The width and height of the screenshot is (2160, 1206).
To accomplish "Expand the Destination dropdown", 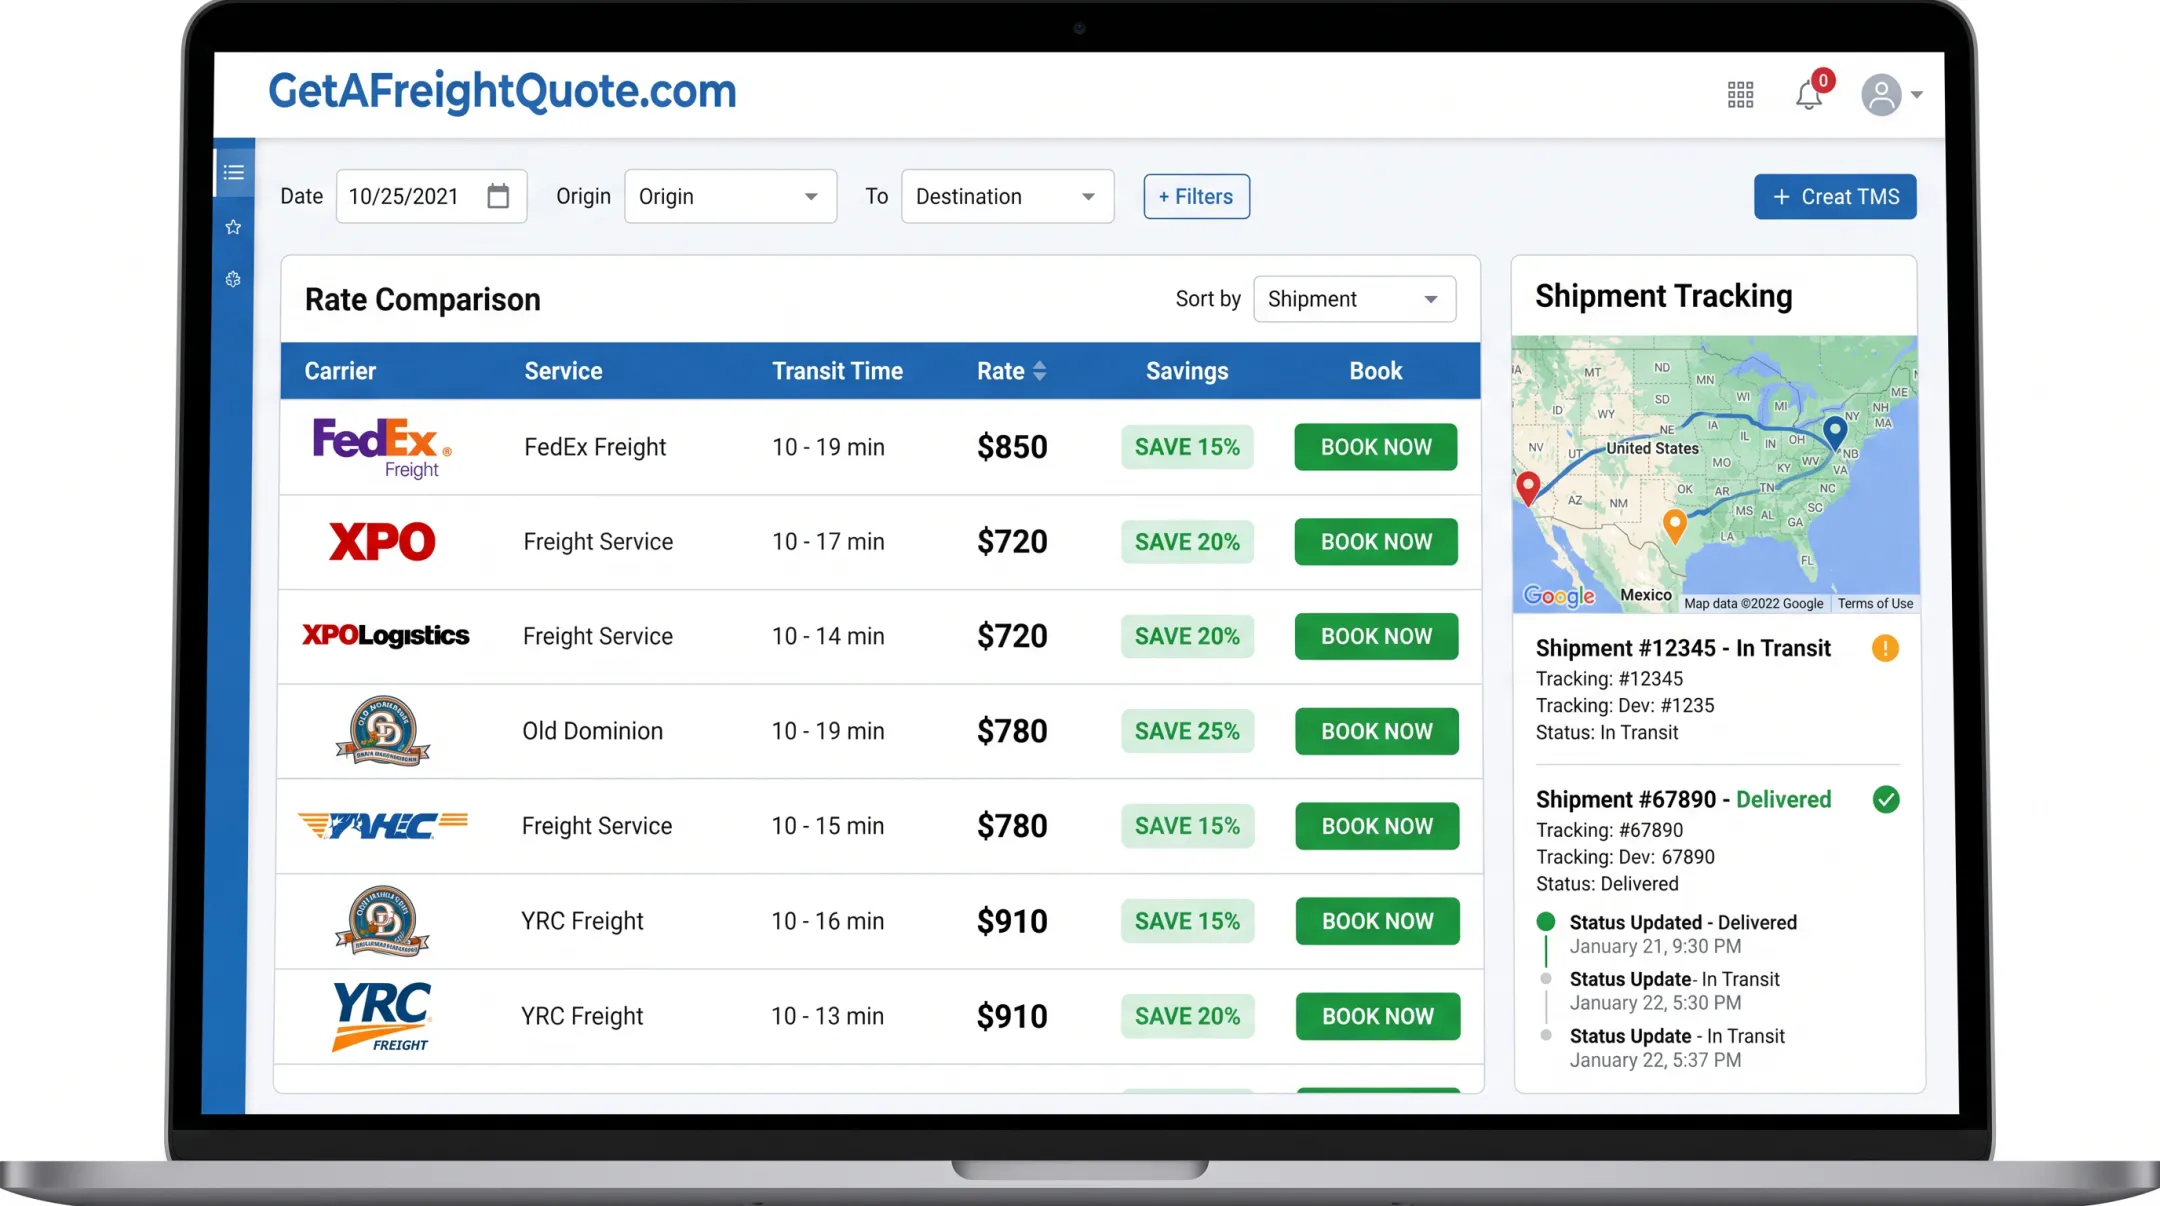I will click(x=1007, y=196).
